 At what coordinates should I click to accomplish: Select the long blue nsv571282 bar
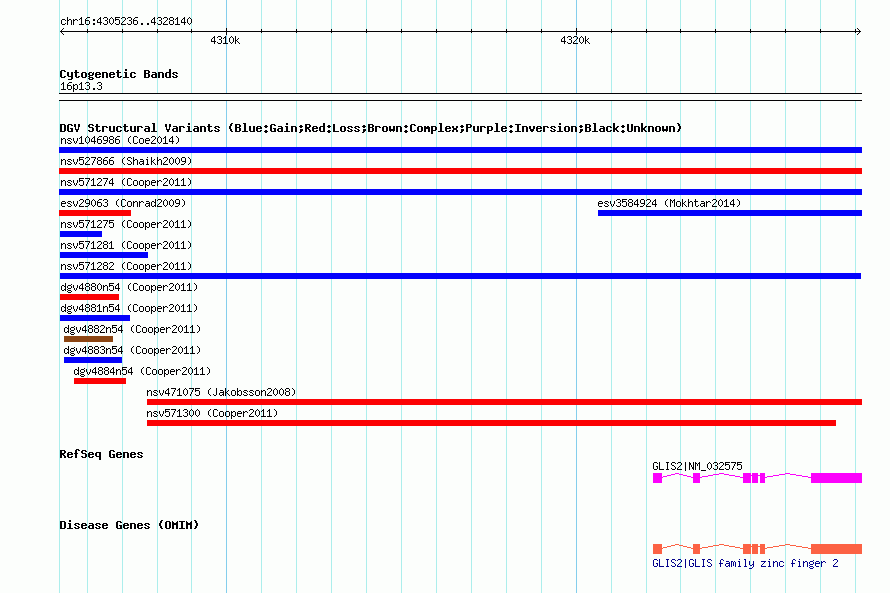click(x=460, y=276)
